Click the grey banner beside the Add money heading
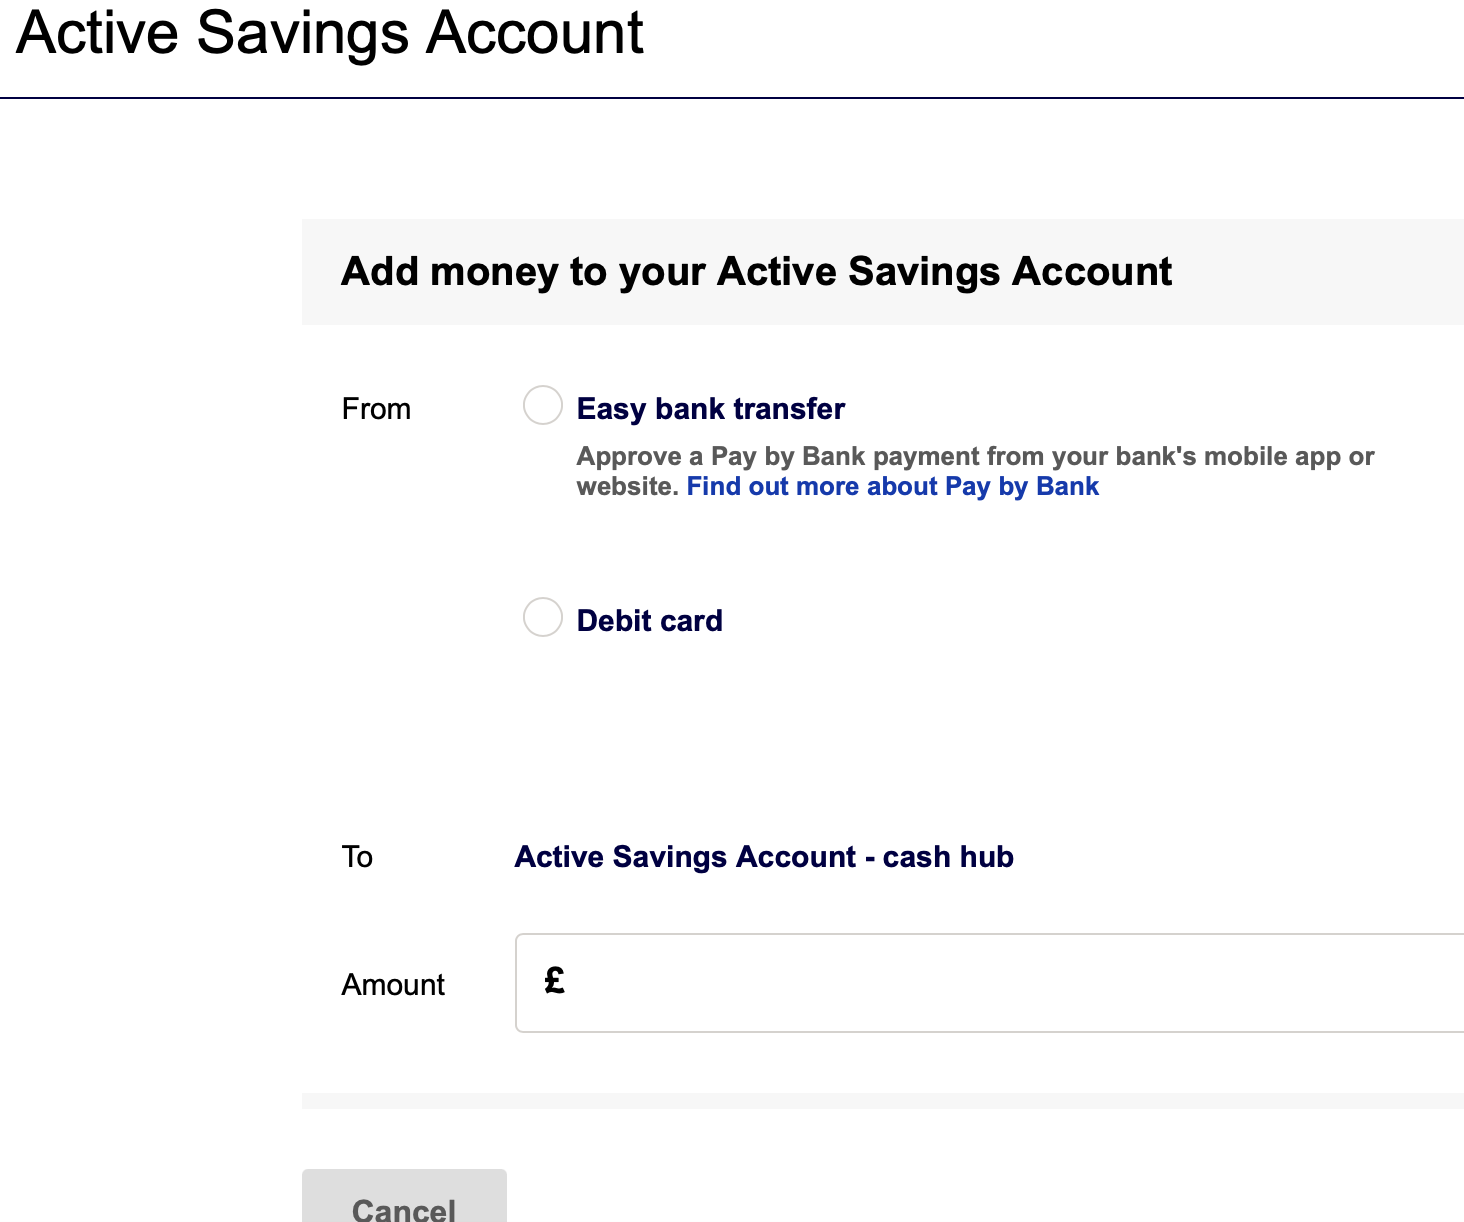Viewport: 1464px width, 1222px height. pyautogui.click(x=1320, y=272)
